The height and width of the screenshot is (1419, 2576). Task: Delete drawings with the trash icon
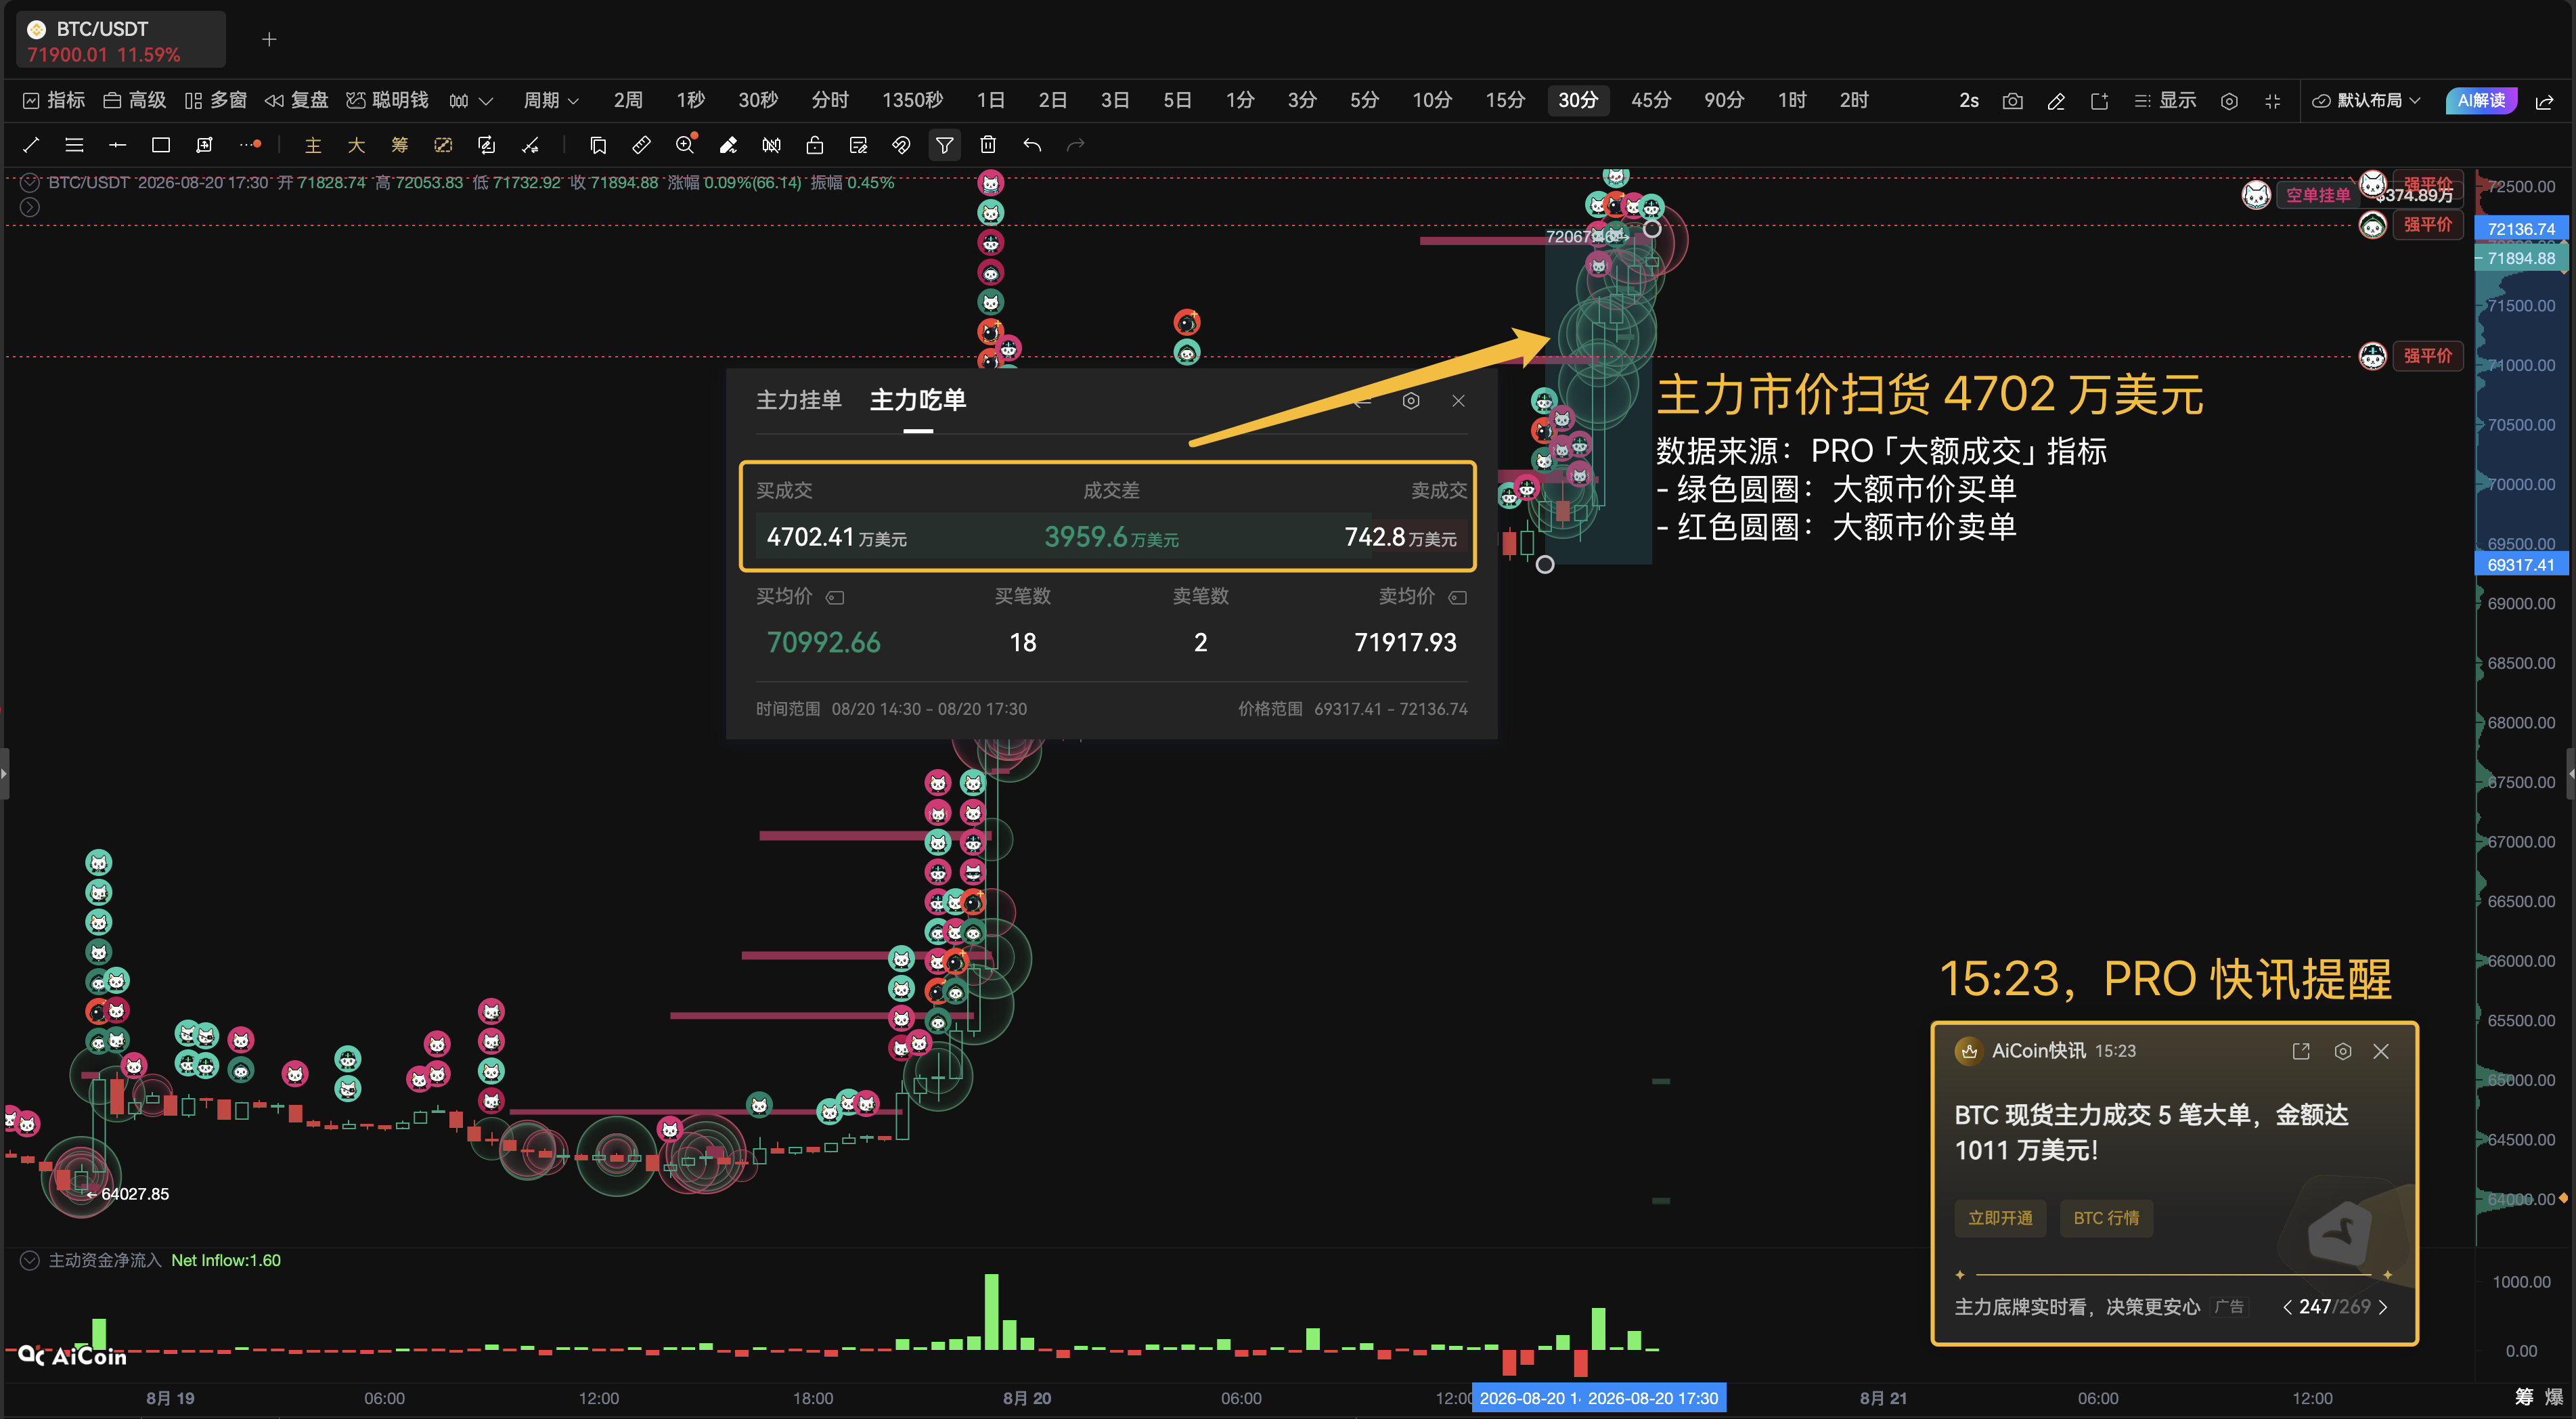click(x=988, y=145)
